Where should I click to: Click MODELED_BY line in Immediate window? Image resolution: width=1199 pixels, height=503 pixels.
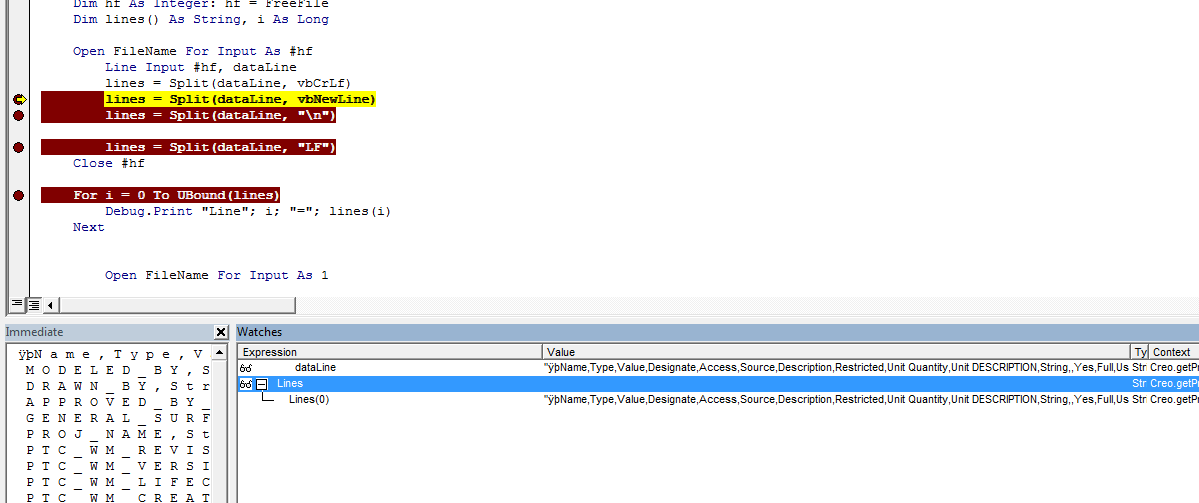click(x=117, y=370)
